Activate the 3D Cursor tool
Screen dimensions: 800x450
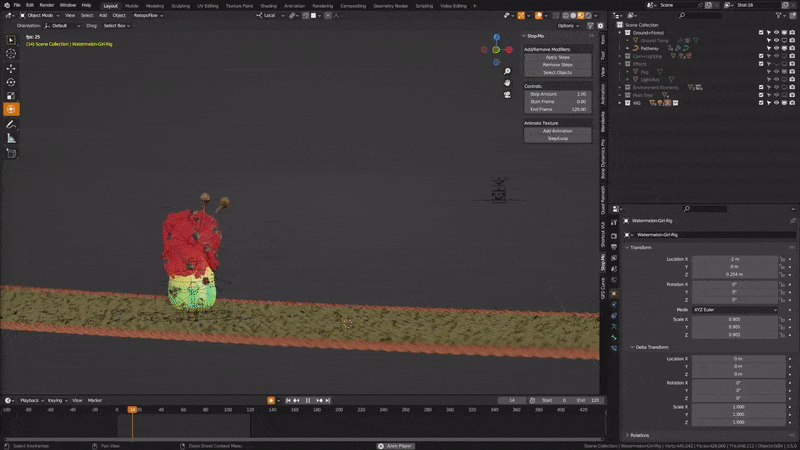[11, 54]
